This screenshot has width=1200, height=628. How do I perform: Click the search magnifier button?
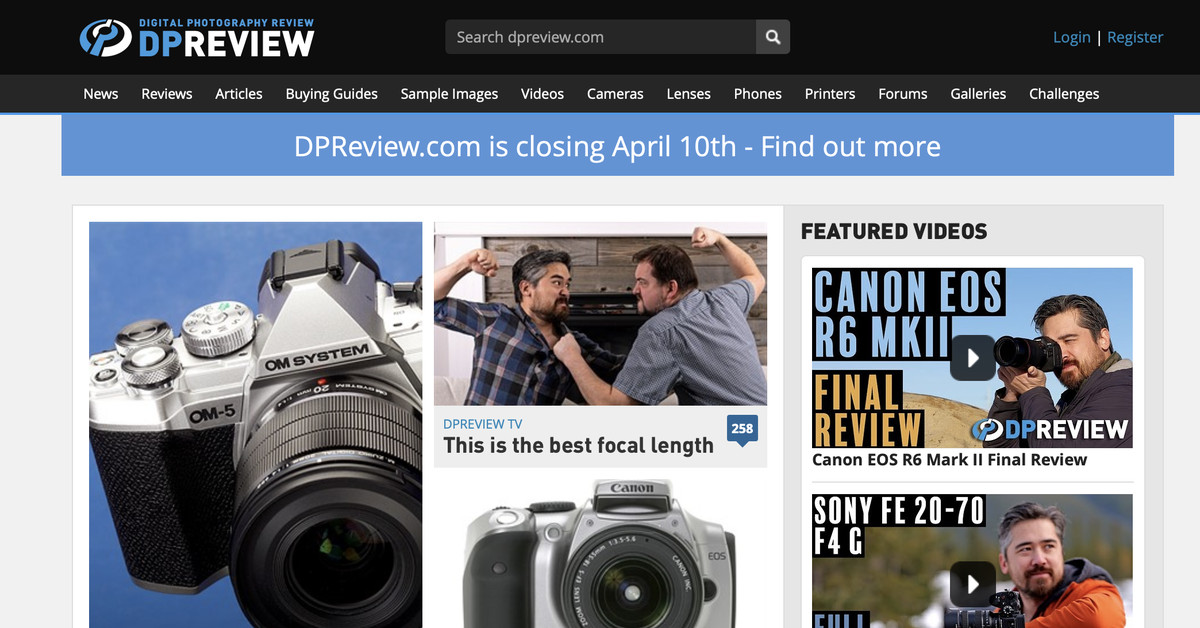[773, 37]
